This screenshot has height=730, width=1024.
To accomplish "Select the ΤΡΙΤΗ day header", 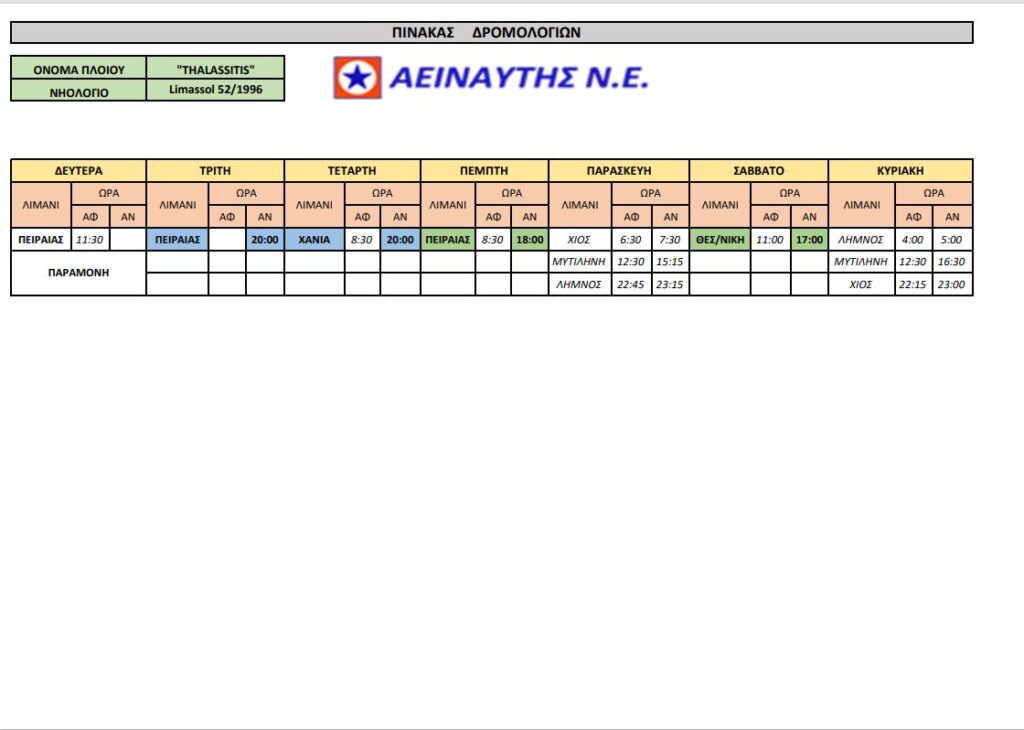I will tap(215, 171).
